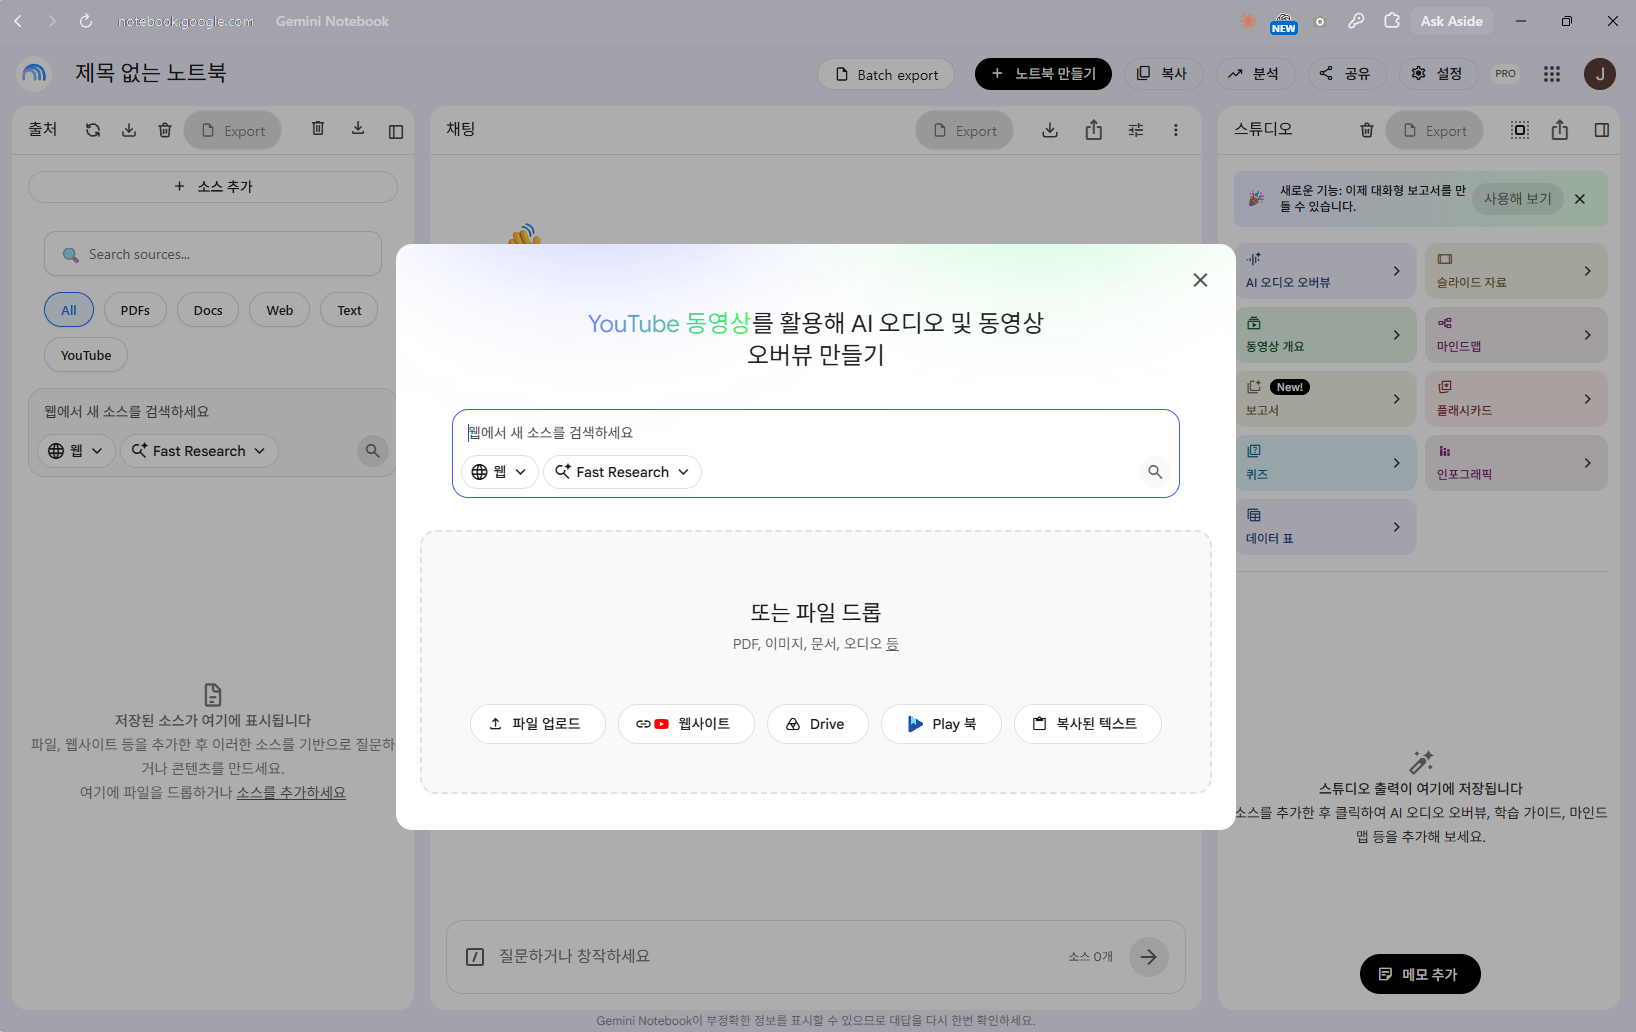
Task: Open the 데이터 표 studio card
Action: pyautogui.click(x=1326, y=527)
